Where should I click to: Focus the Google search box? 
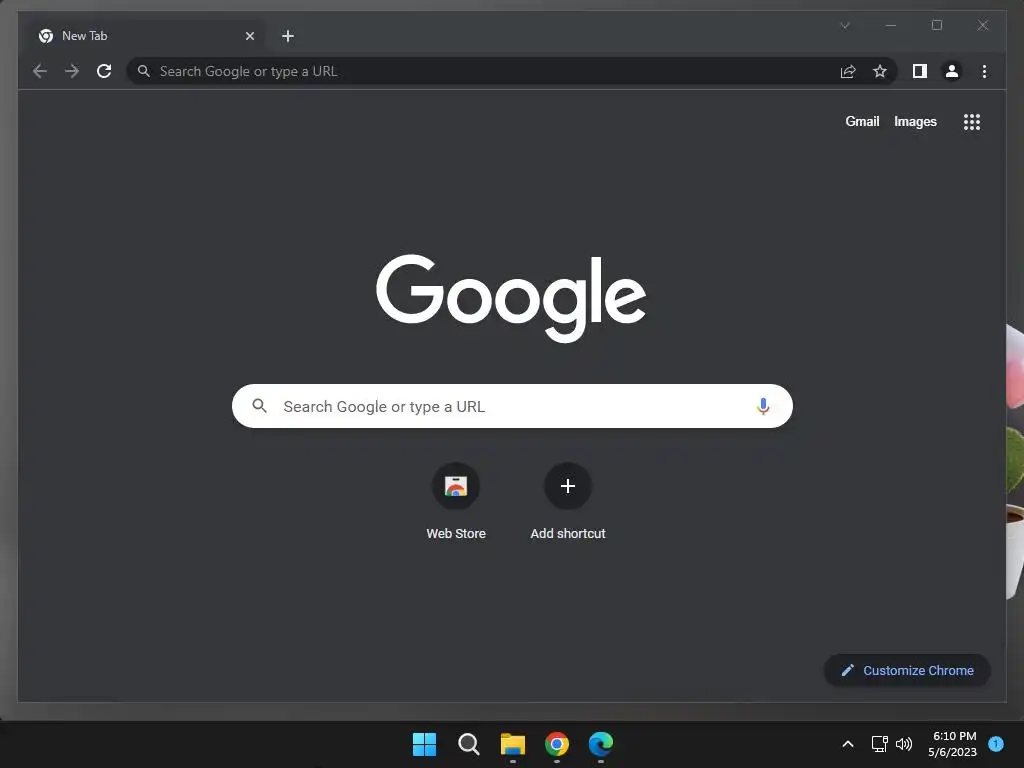[x=512, y=406]
